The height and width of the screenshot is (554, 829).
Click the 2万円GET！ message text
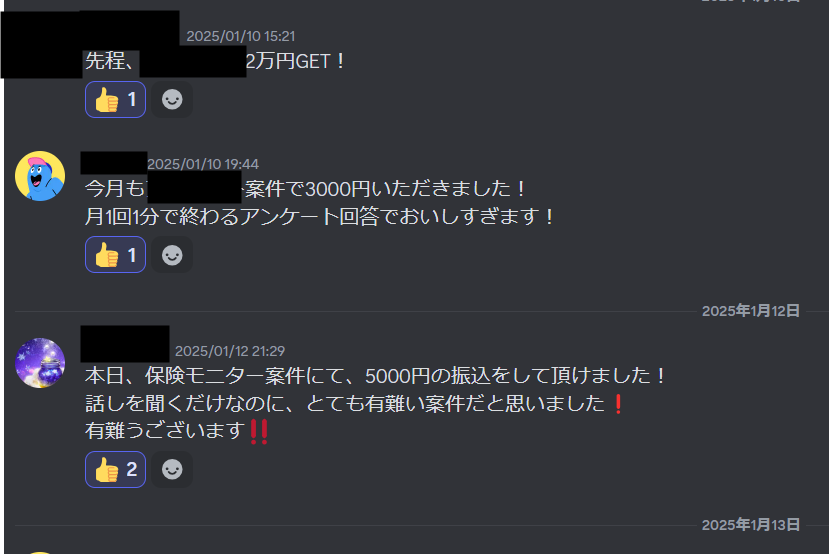(296, 61)
